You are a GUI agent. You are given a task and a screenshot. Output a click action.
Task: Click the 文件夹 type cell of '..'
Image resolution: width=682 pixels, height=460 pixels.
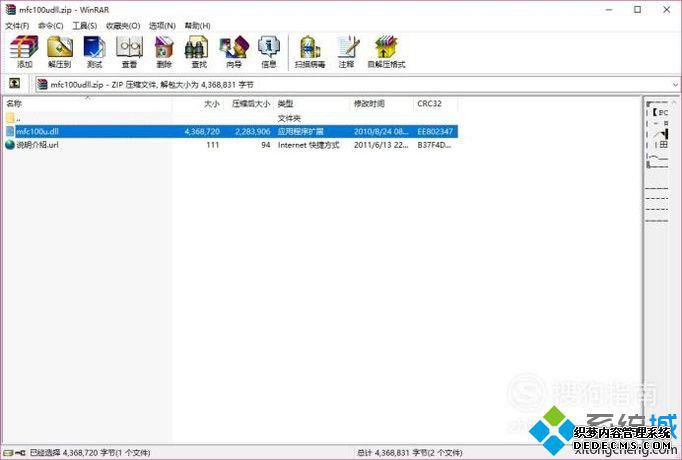[289, 118]
